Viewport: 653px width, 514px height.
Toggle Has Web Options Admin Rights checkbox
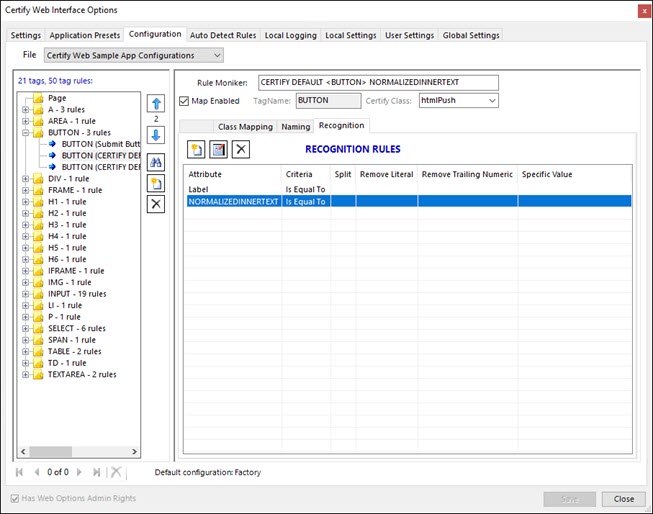click(15, 498)
